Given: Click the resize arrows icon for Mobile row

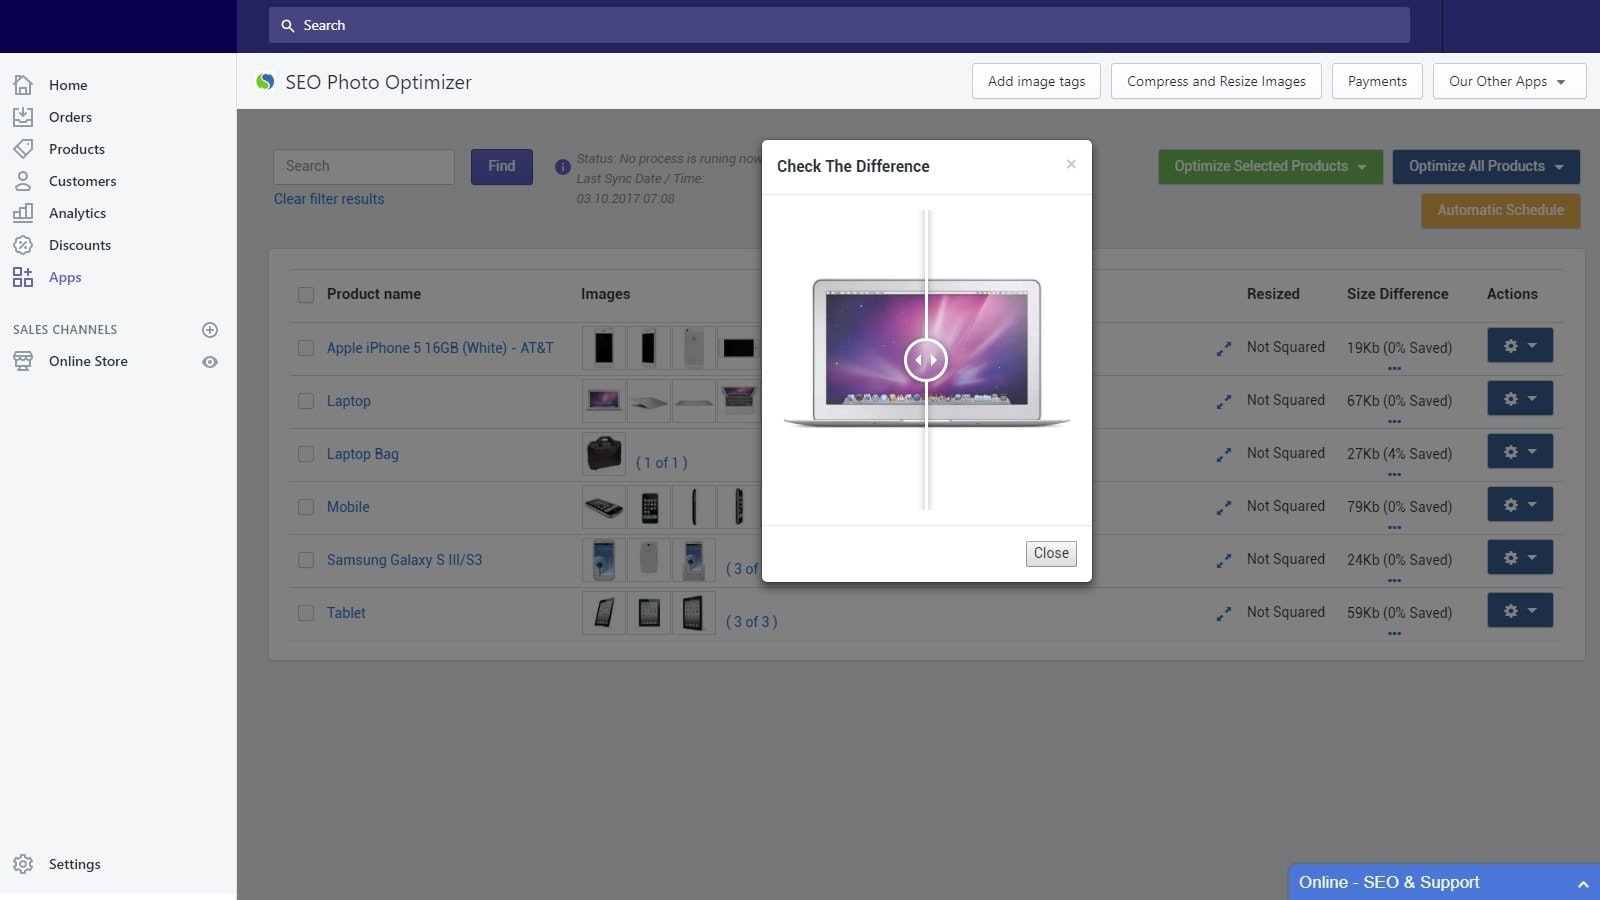Looking at the screenshot, I should pyautogui.click(x=1223, y=508).
